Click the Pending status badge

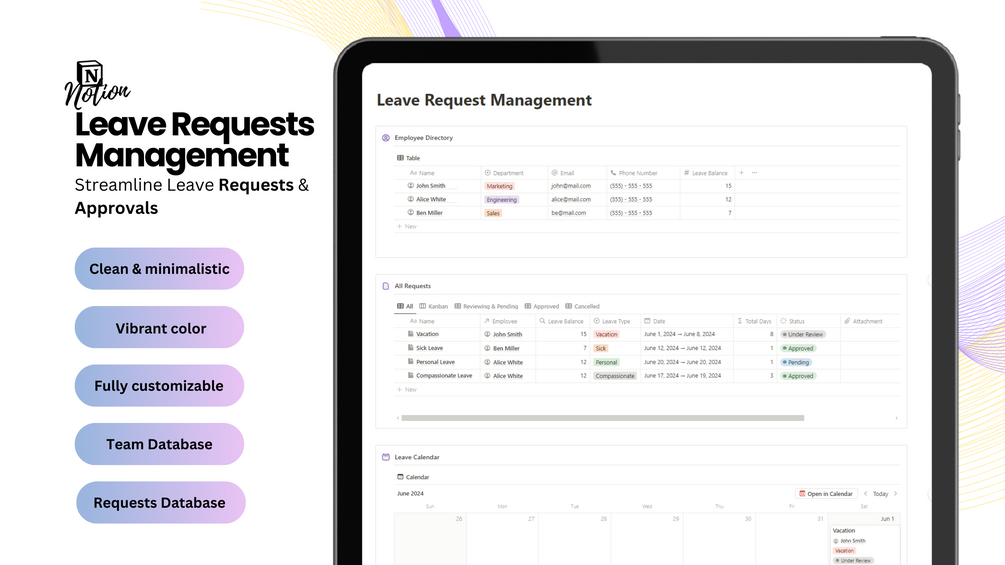(795, 363)
